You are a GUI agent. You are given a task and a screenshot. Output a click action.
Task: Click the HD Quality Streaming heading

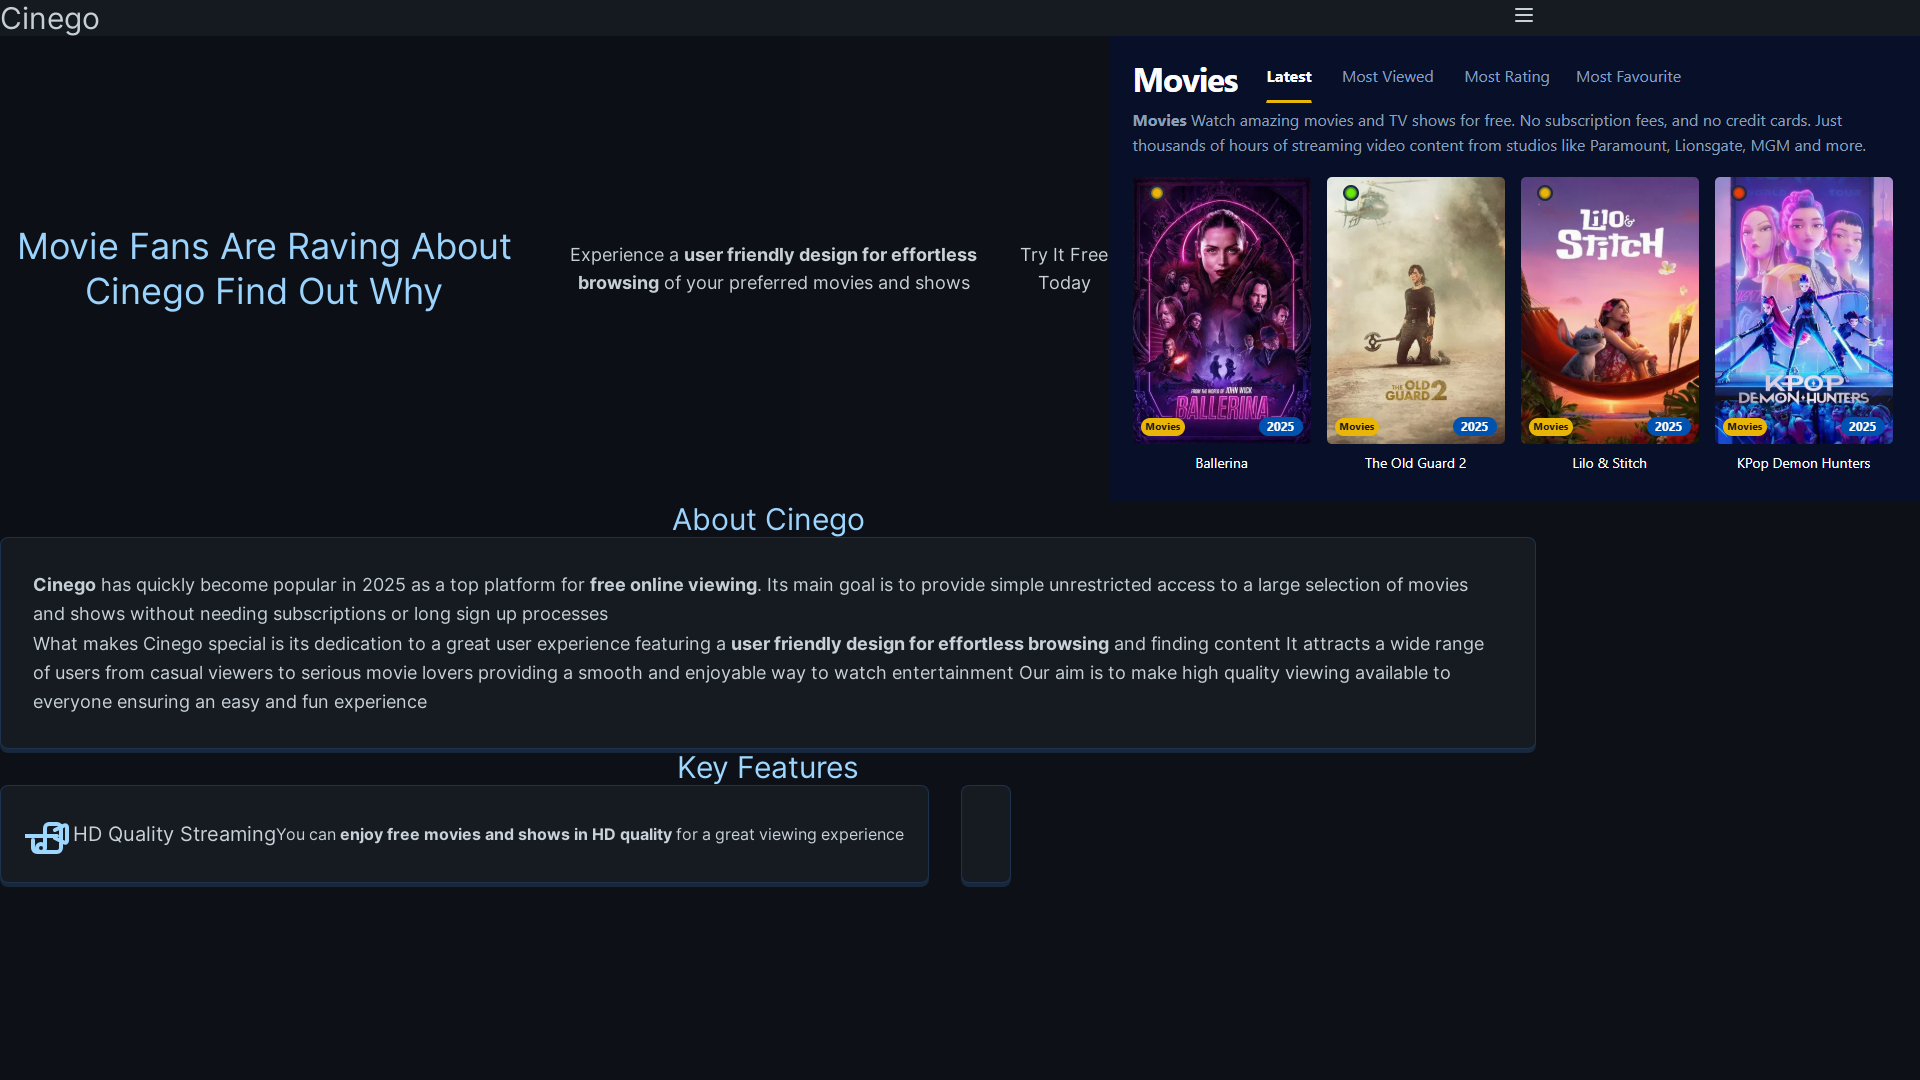pyautogui.click(x=174, y=834)
